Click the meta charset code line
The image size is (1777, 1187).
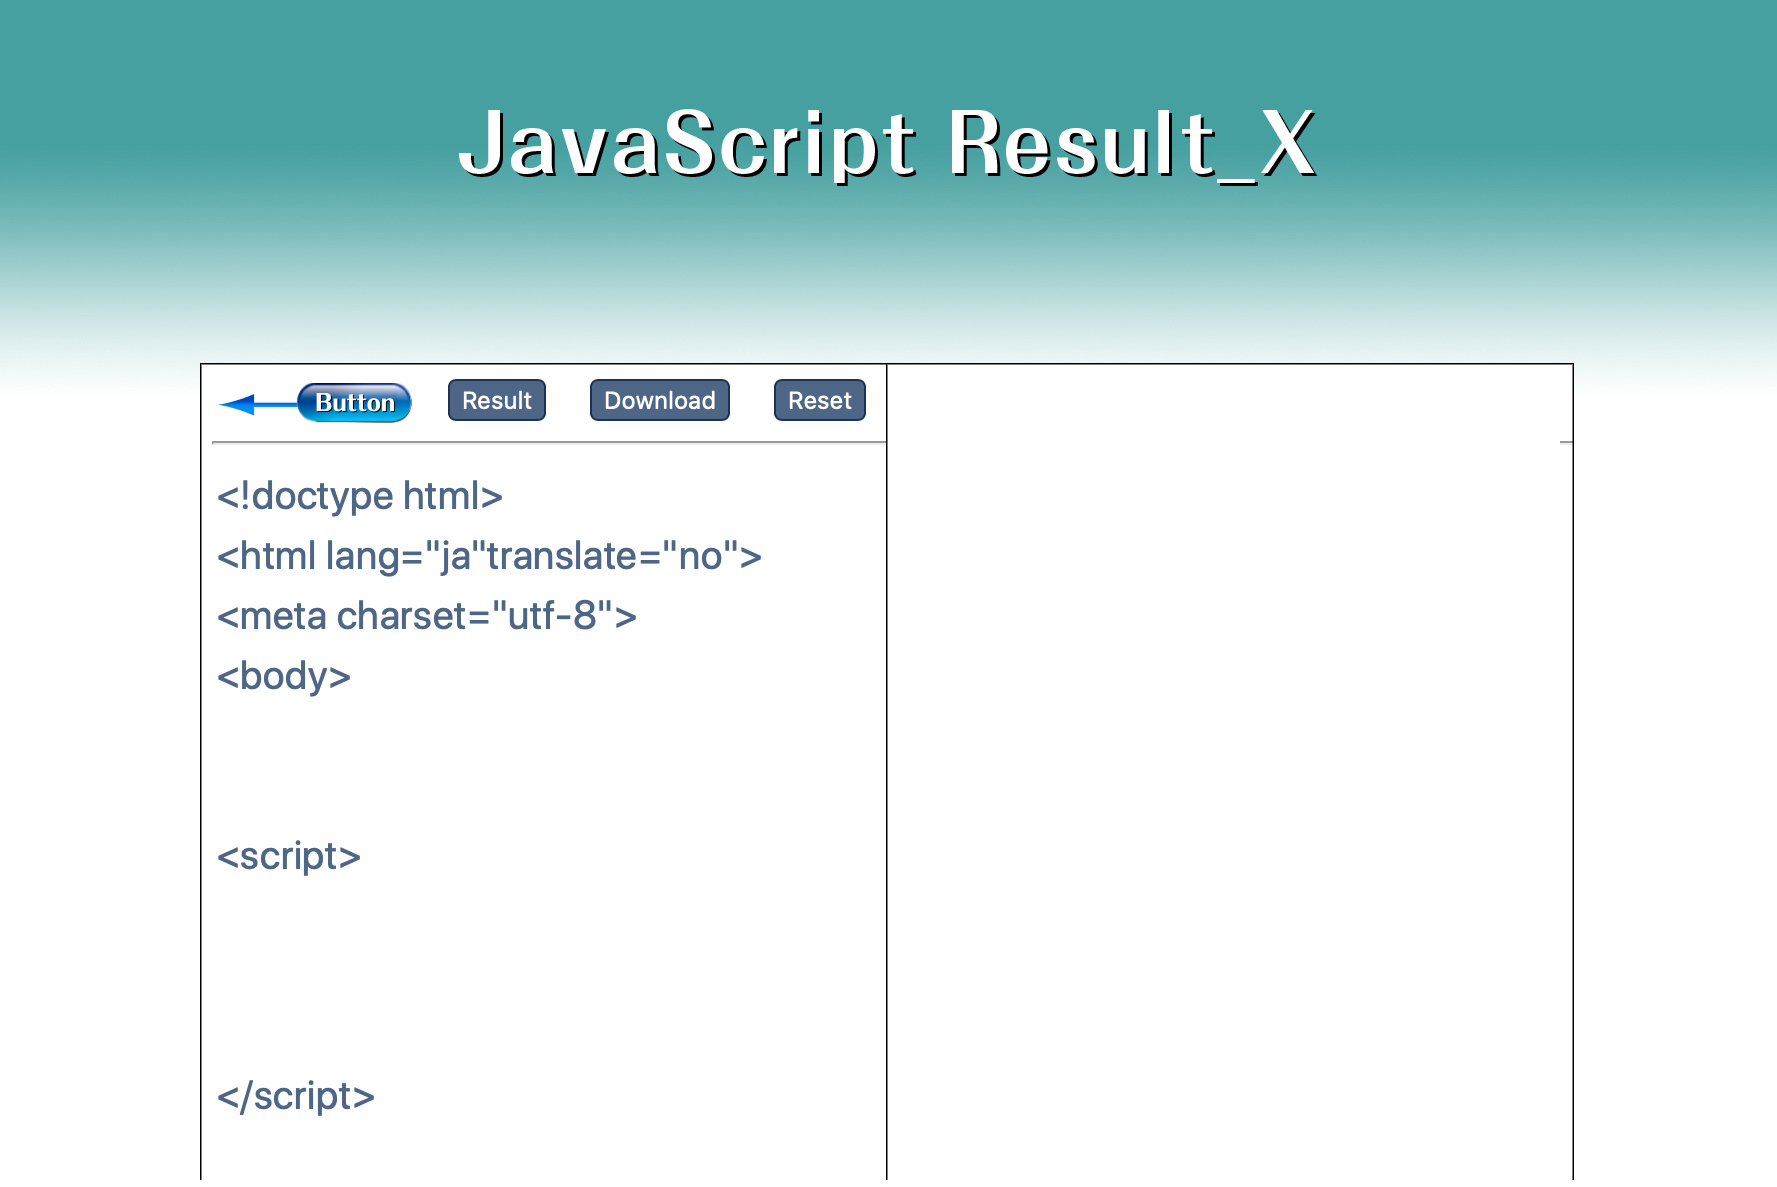(x=426, y=616)
